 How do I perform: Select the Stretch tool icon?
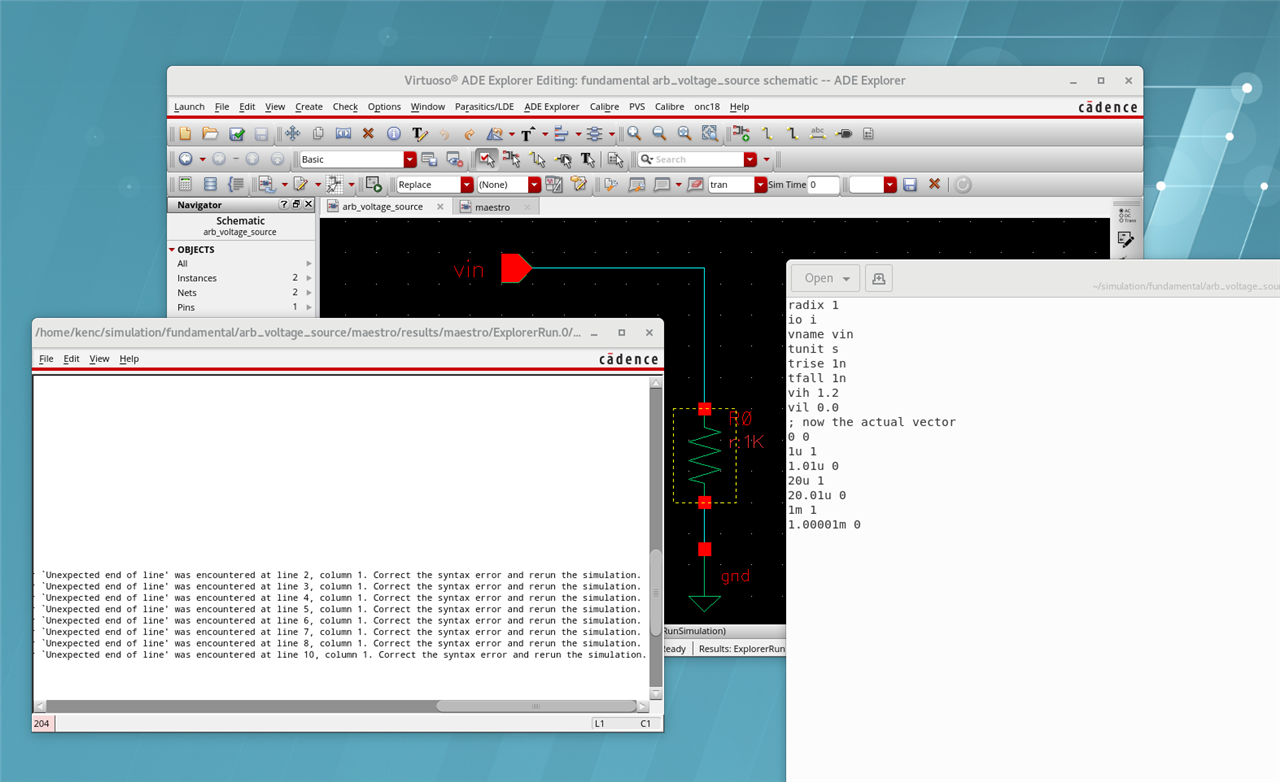[343, 133]
